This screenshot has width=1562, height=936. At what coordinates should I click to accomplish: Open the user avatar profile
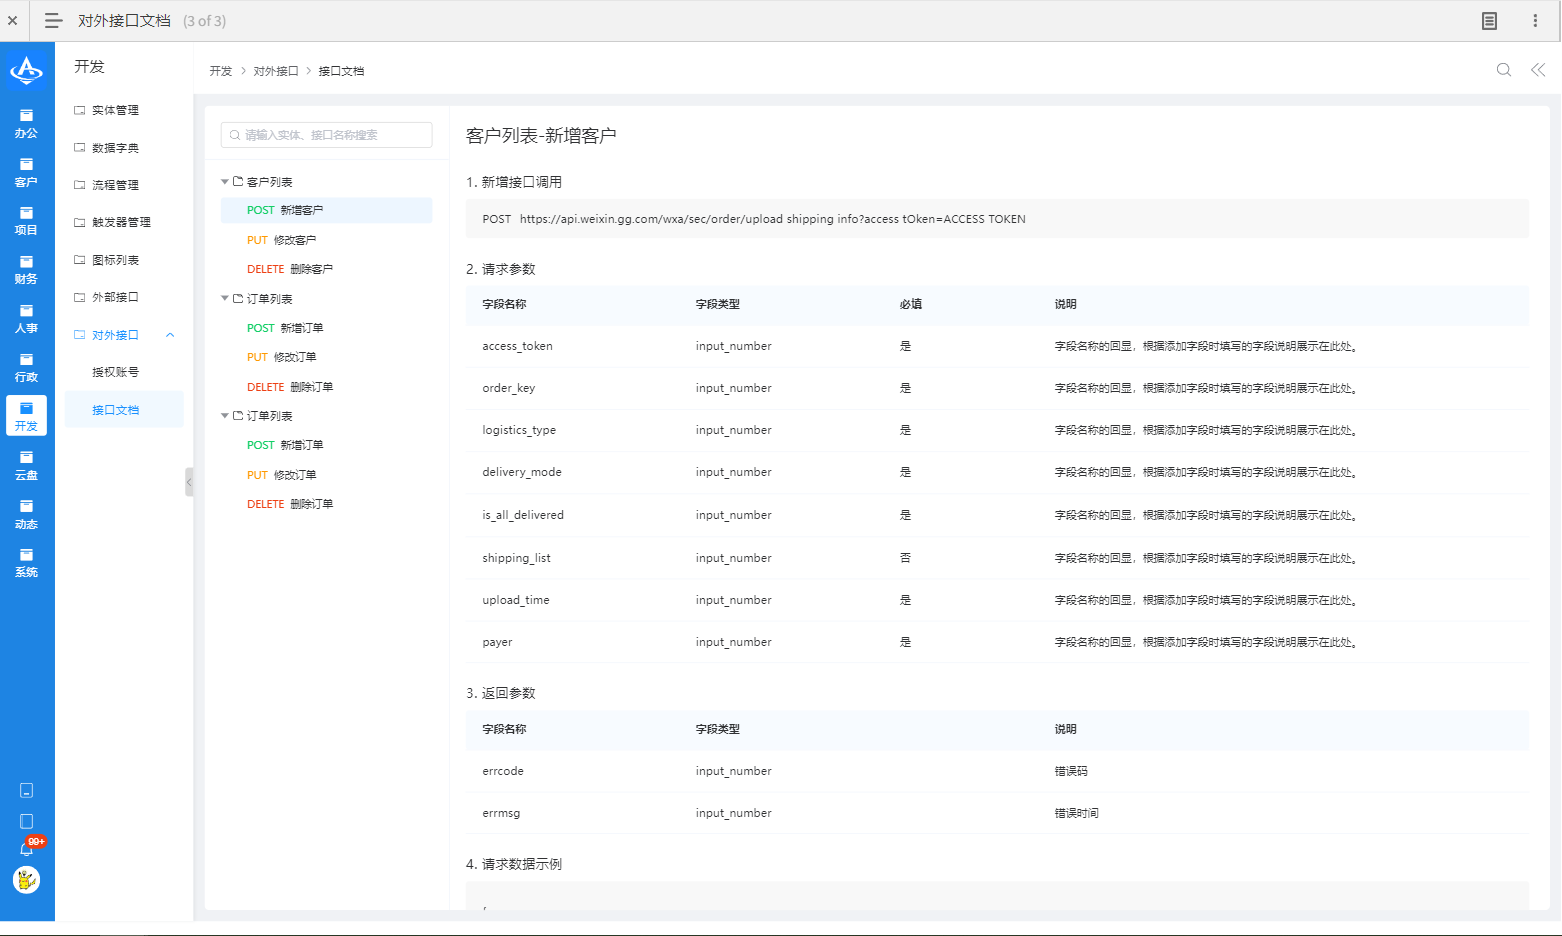tap(26, 880)
